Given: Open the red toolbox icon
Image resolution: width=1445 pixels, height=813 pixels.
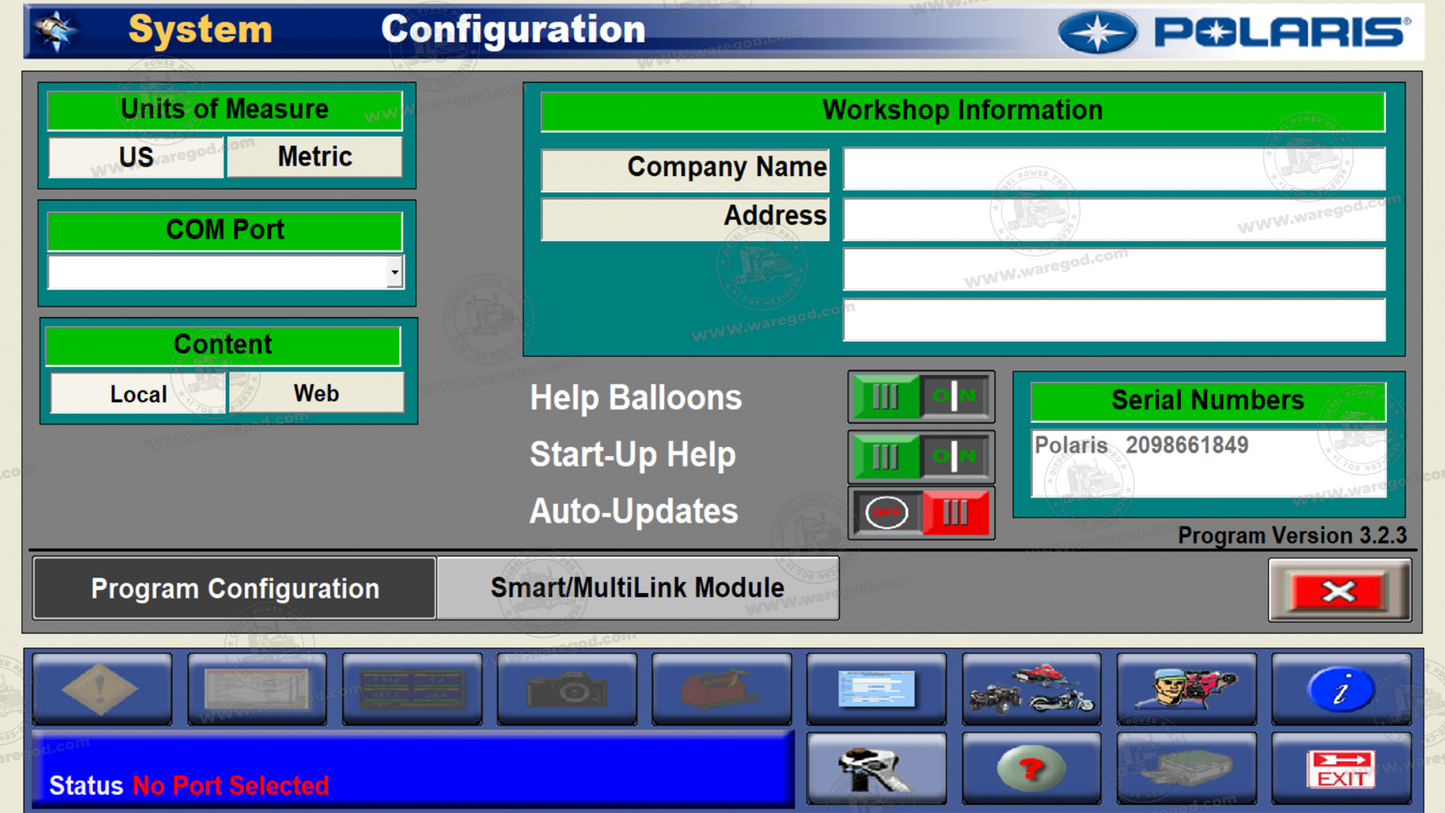Looking at the screenshot, I should 722,688.
